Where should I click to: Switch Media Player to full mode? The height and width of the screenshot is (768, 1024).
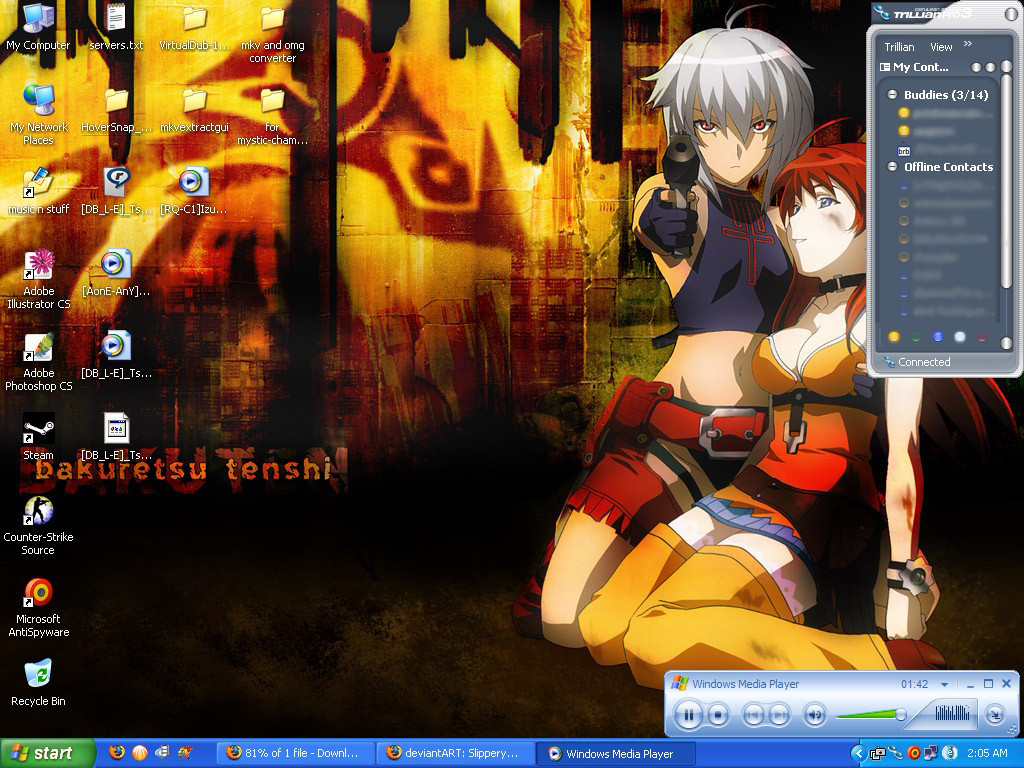994,715
